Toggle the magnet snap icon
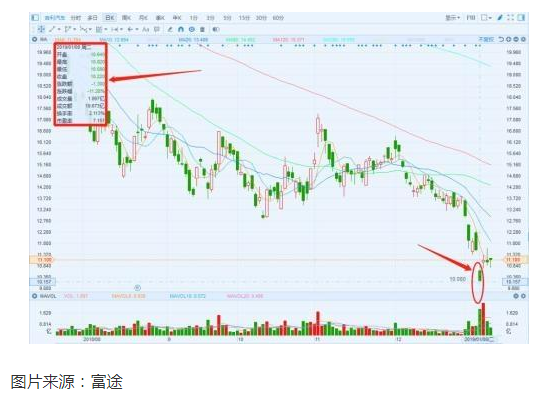Image resolution: width=535 pixels, height=393 pixels. point(181,29)
